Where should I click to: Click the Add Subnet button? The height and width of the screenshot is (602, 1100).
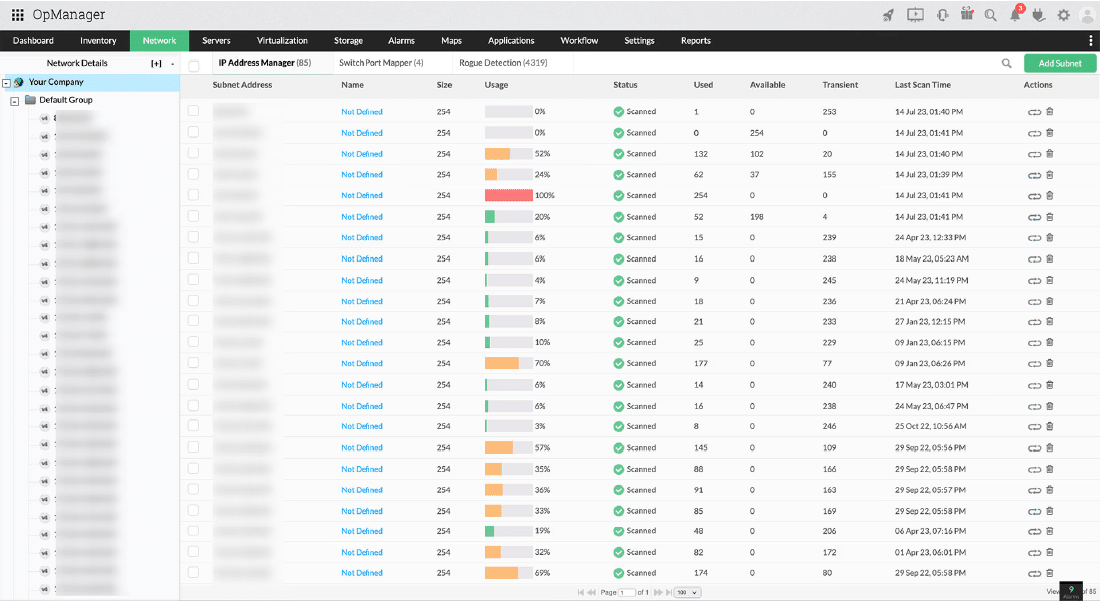pos(1060,63)
